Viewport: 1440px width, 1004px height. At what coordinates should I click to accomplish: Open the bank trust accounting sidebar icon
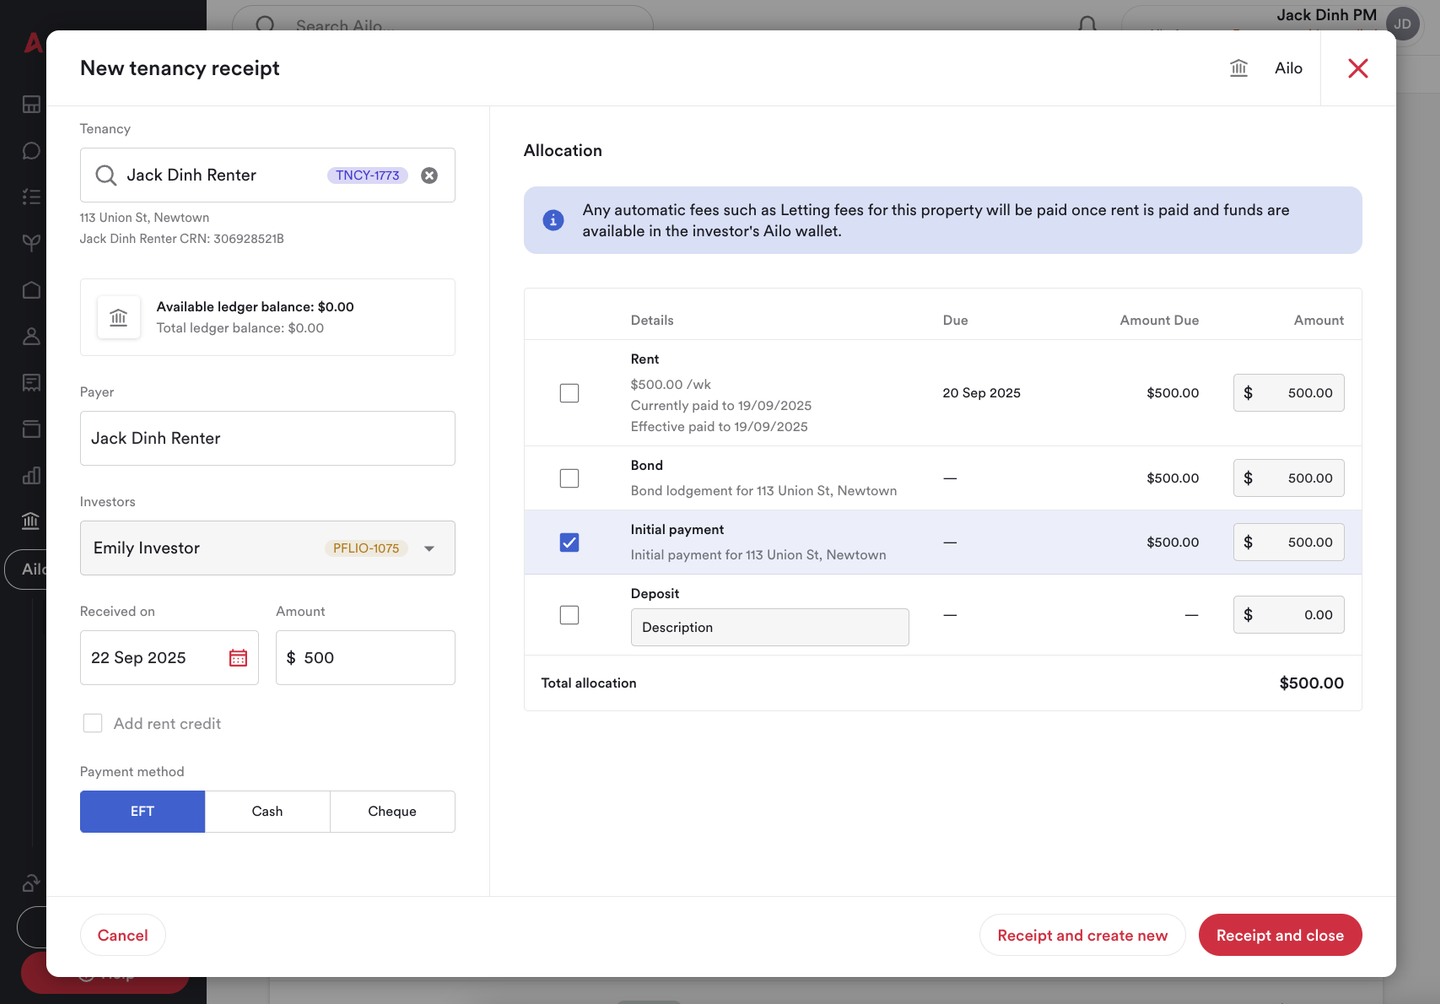31,521
